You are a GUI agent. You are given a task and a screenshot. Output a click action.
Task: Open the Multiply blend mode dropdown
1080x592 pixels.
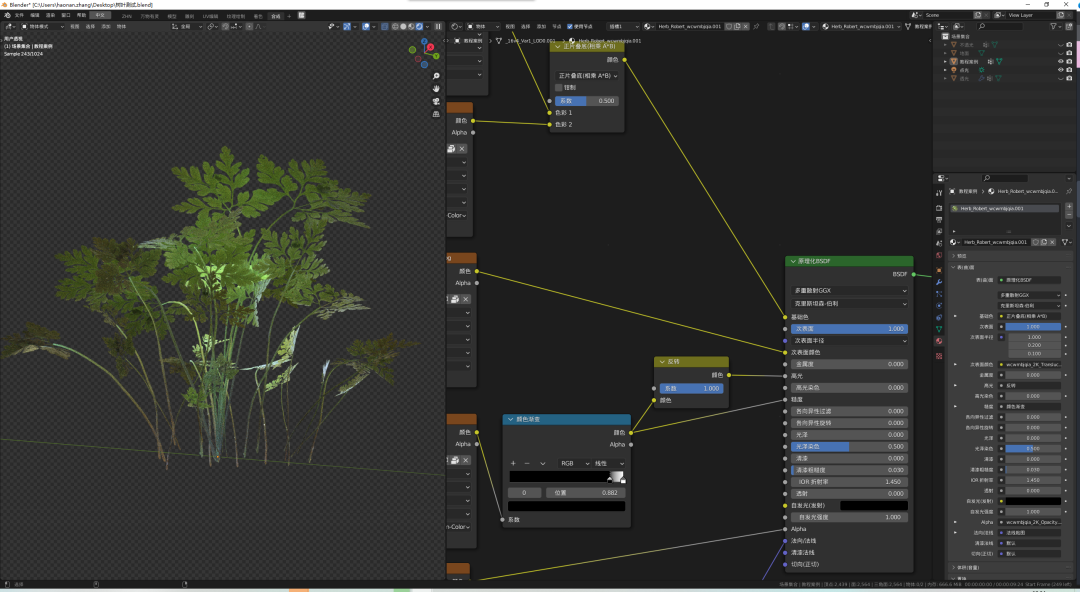pos(587,75)
